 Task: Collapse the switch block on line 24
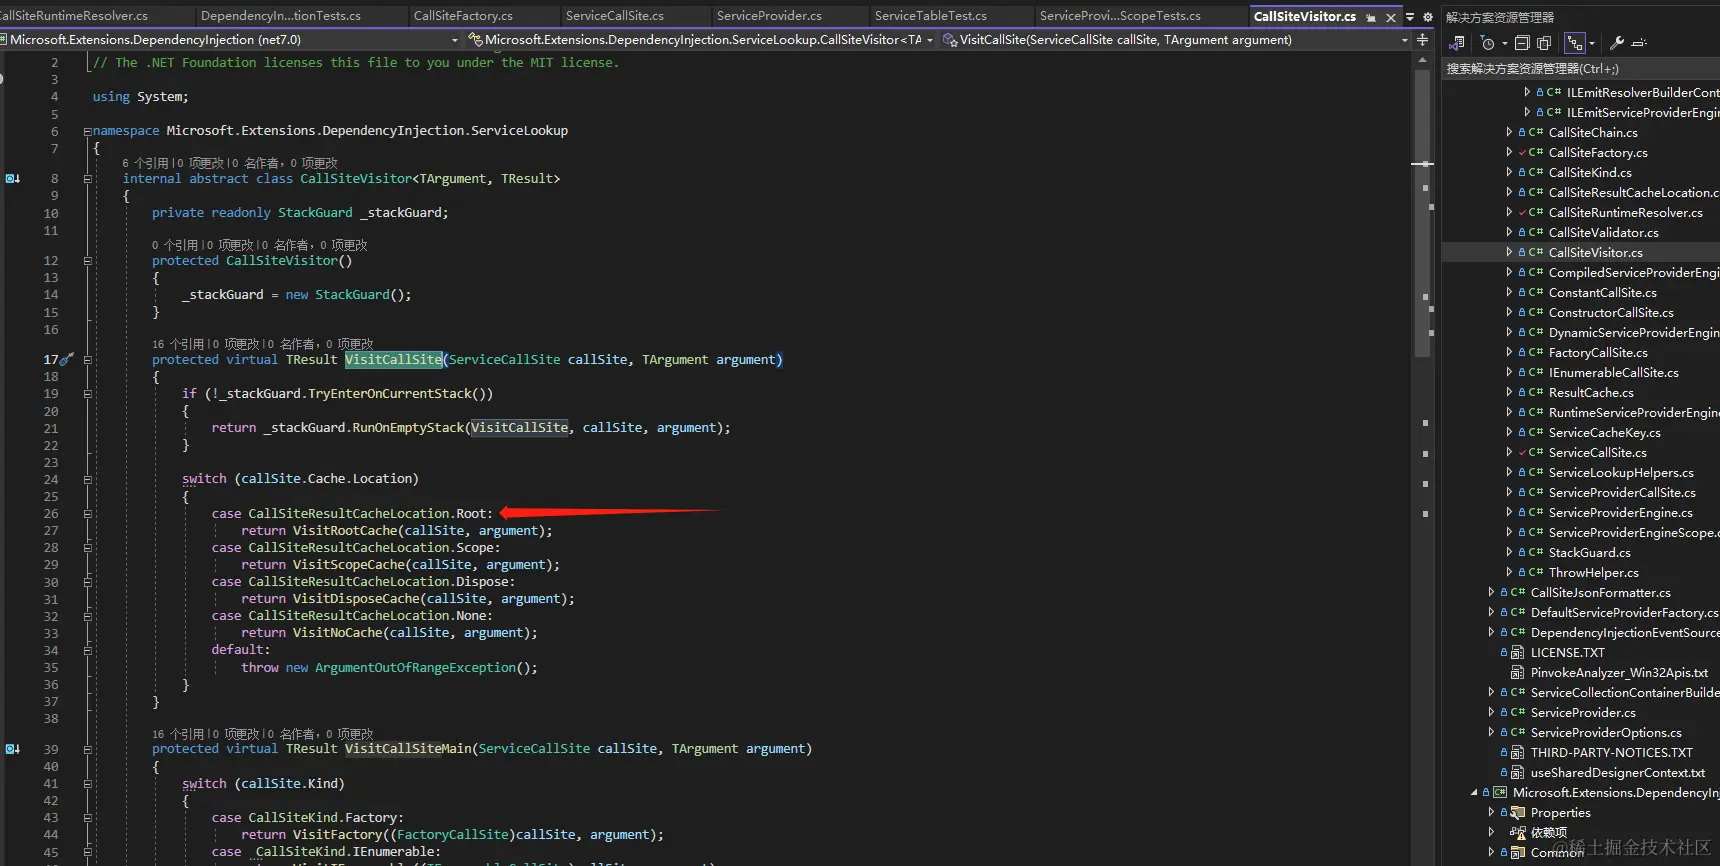pyautogui.click(x=87, y=479)
